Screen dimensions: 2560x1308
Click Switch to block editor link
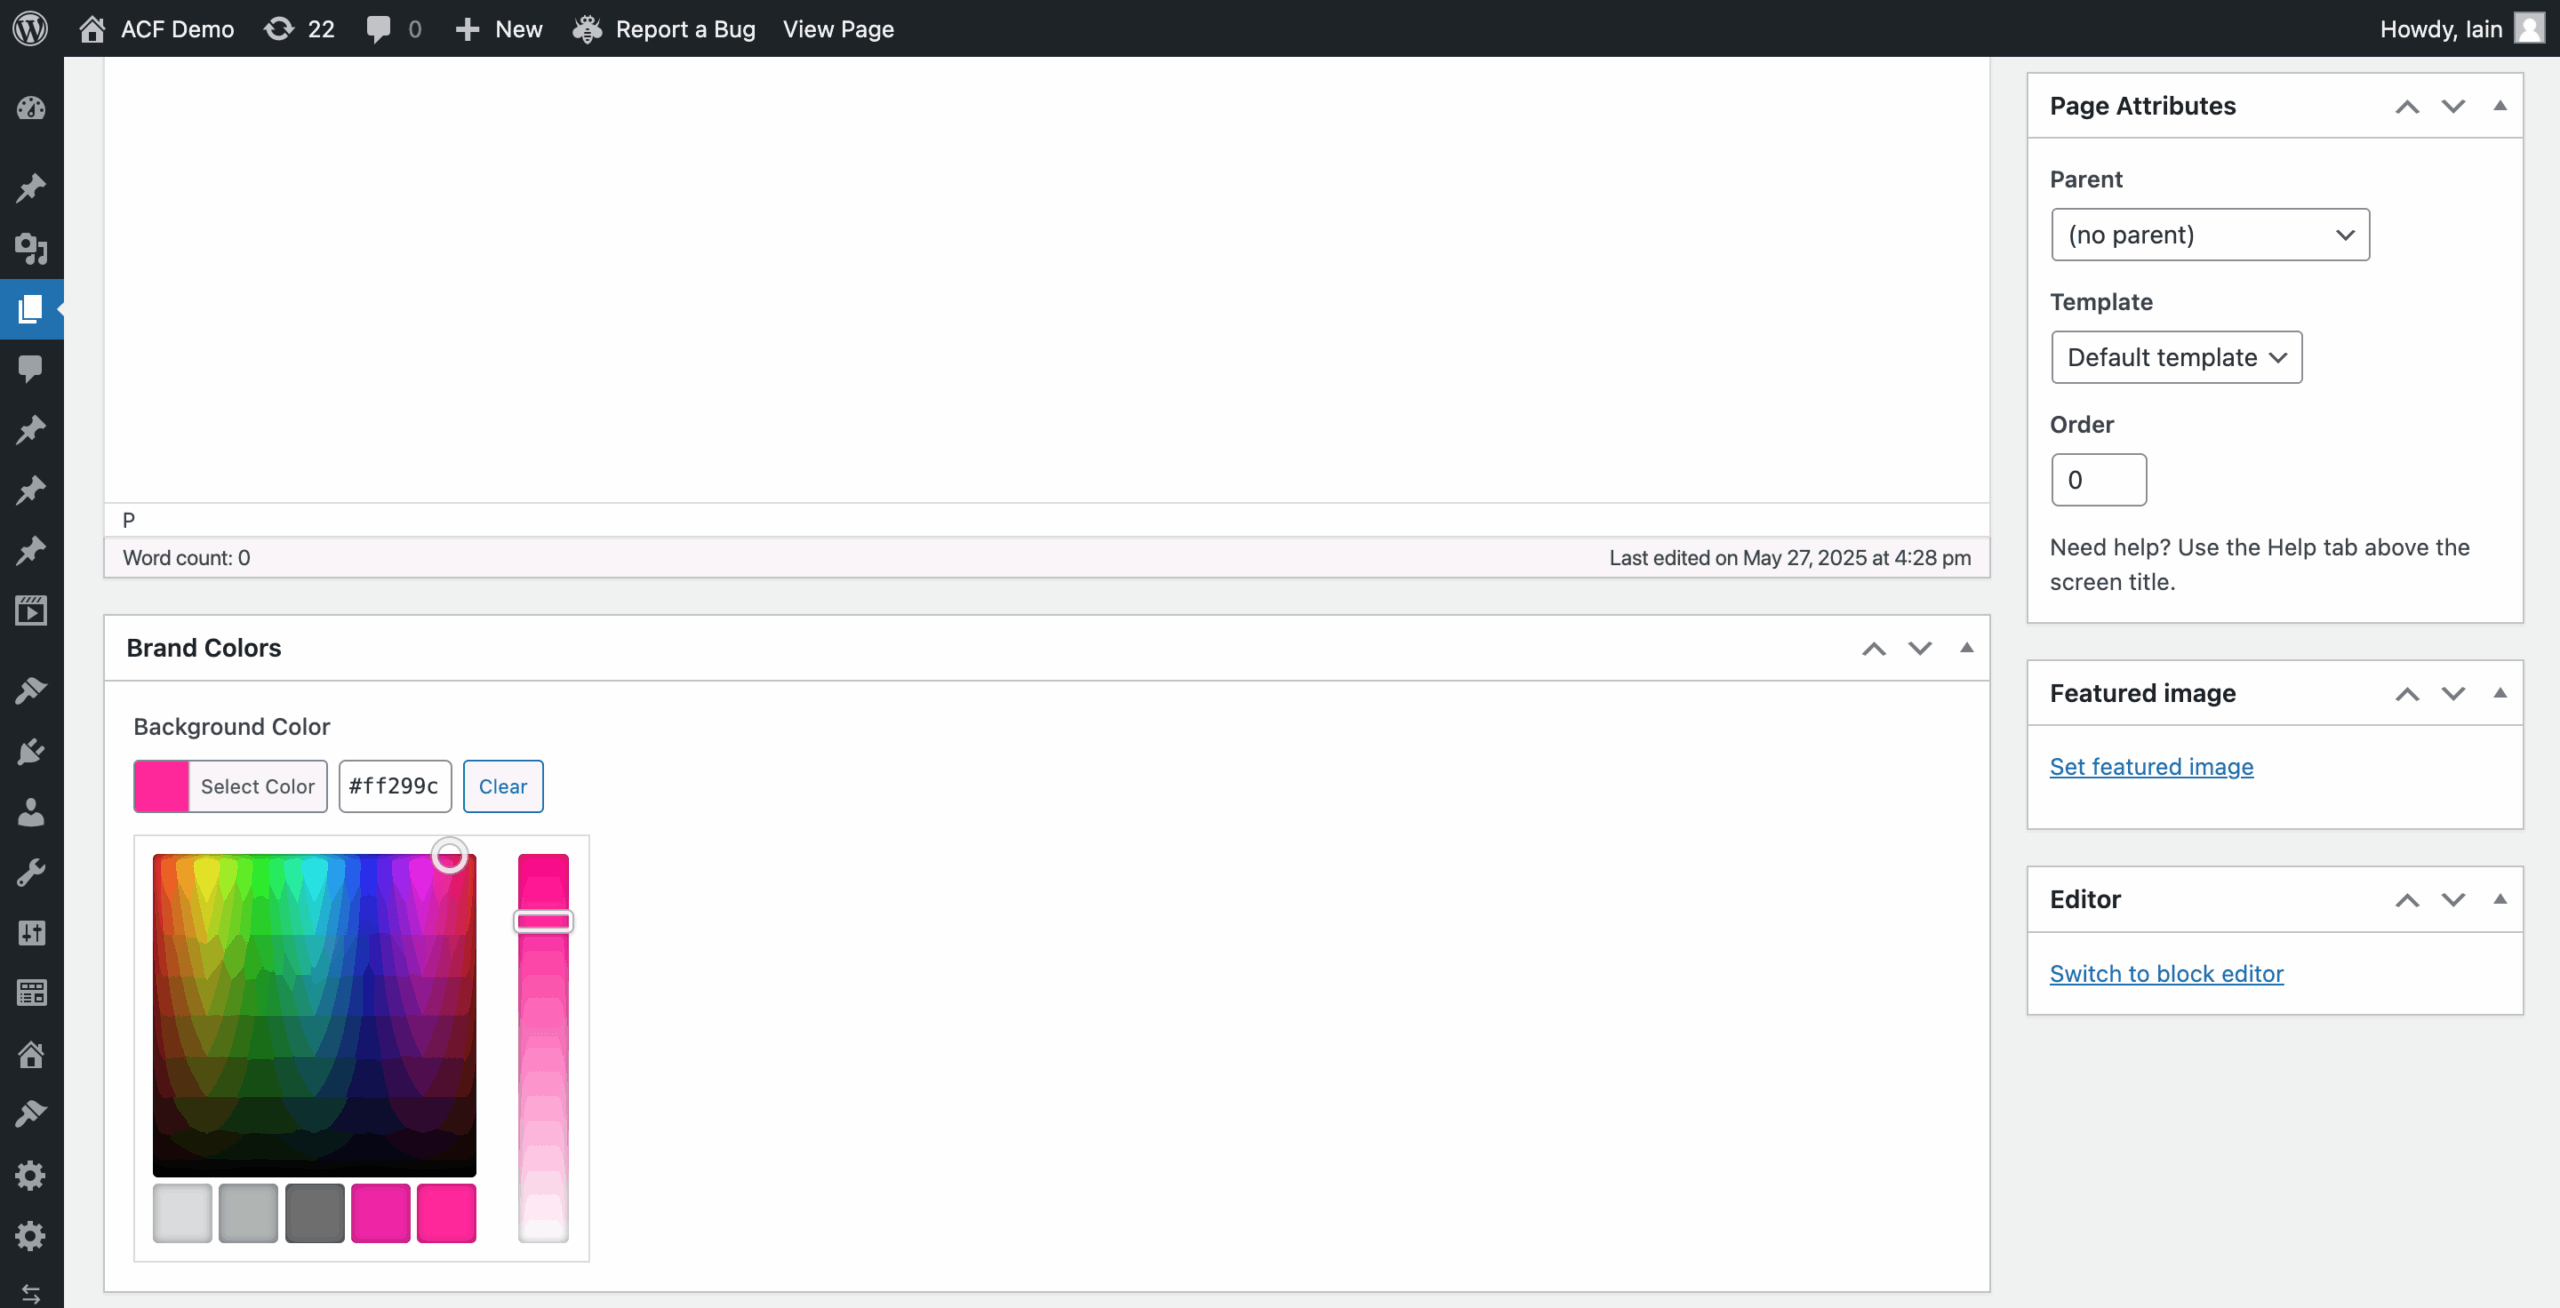pos(2166,973)
